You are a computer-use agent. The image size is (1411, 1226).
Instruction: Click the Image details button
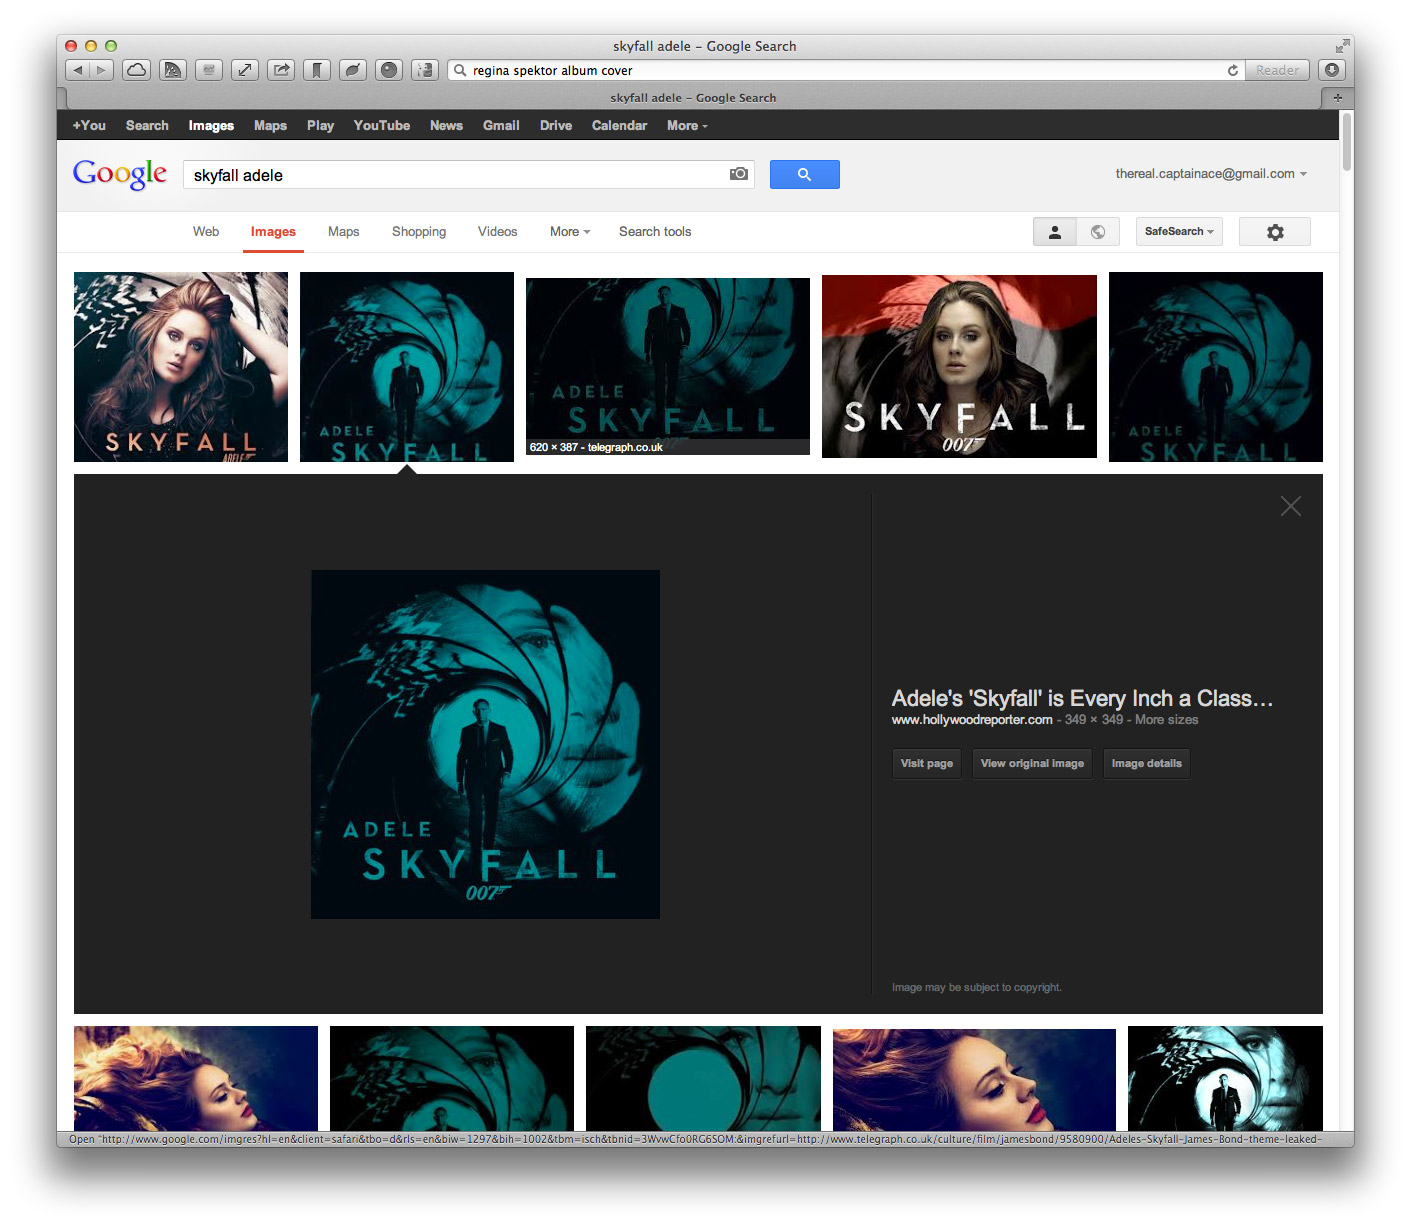(1146, 763)
